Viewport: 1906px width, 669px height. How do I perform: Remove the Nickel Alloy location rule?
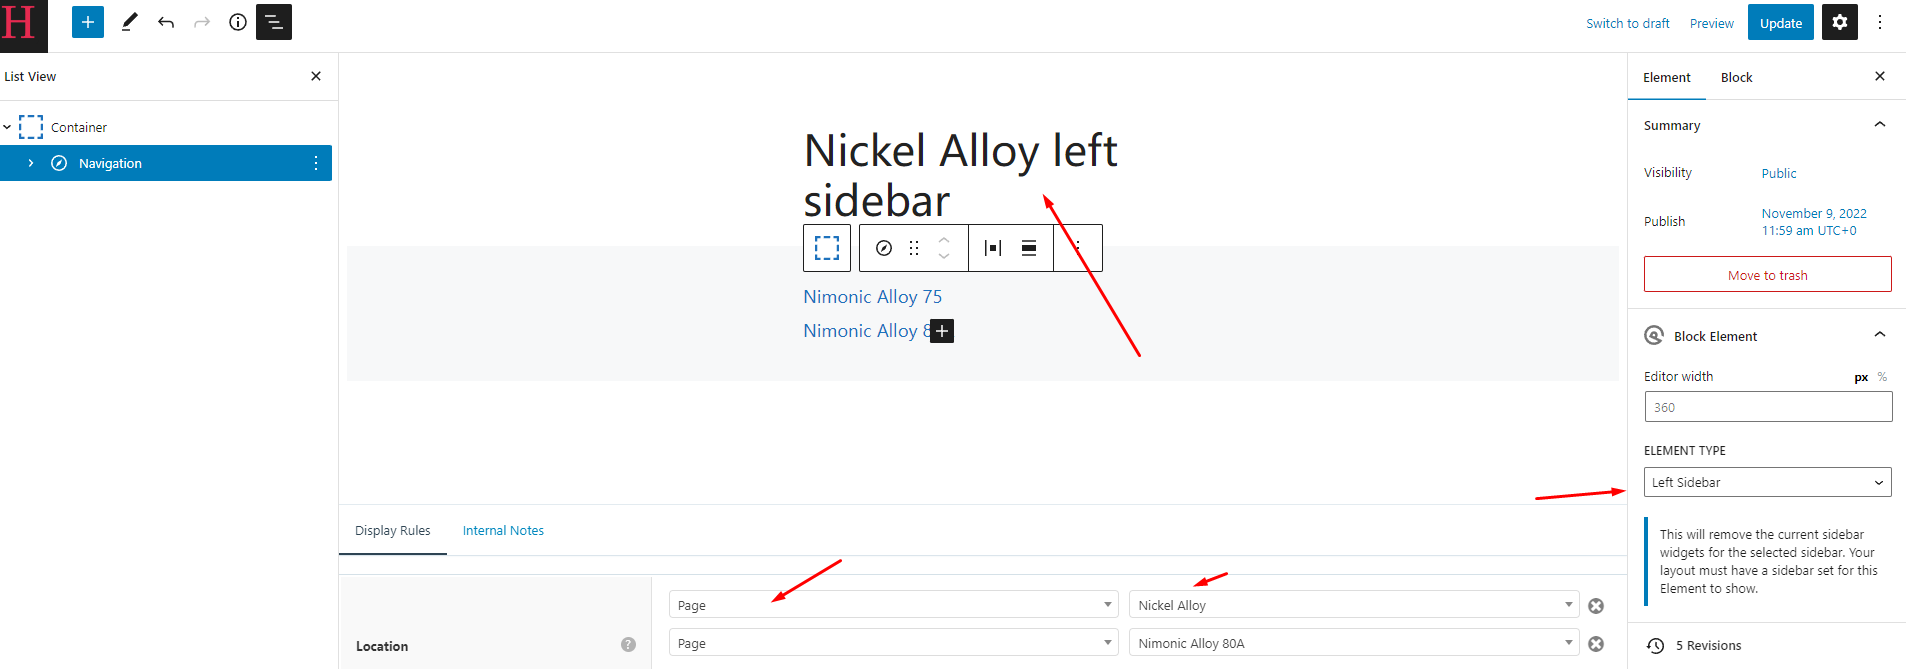coord(1596,606)
